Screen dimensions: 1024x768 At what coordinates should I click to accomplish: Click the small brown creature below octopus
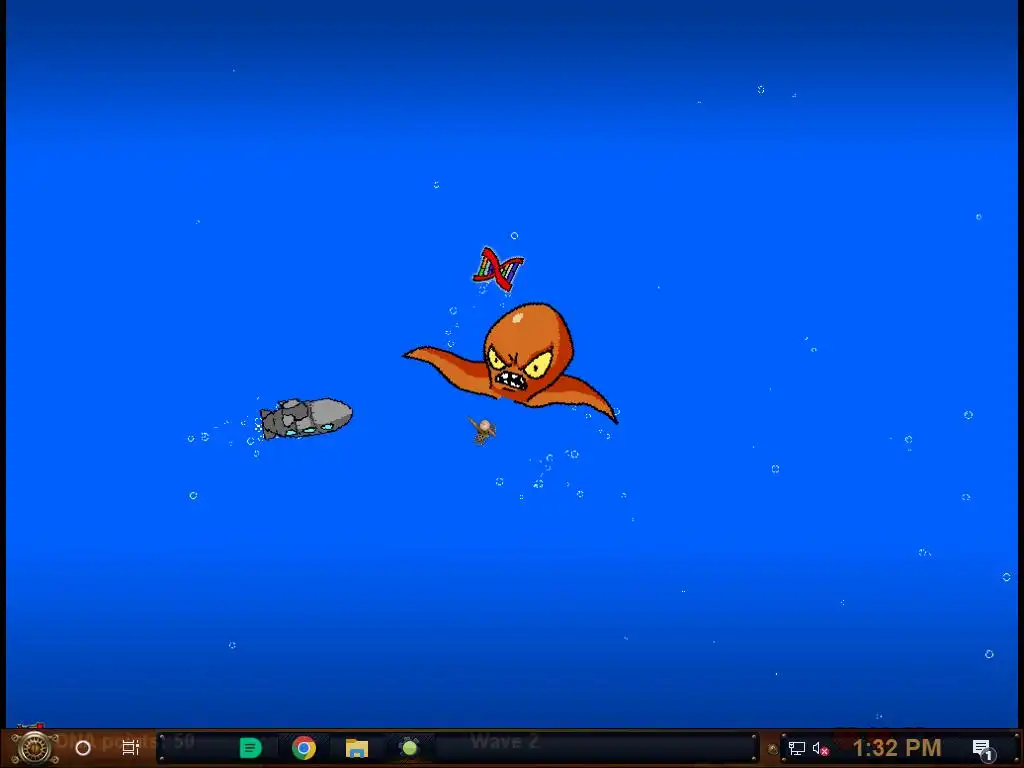coord(483,431)
